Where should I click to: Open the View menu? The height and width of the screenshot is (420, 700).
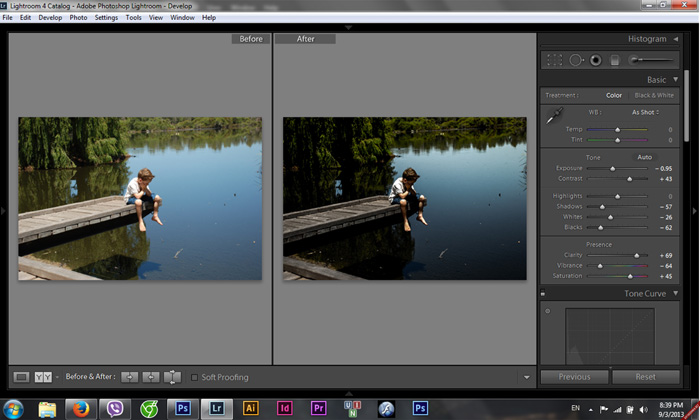[156, 17]
